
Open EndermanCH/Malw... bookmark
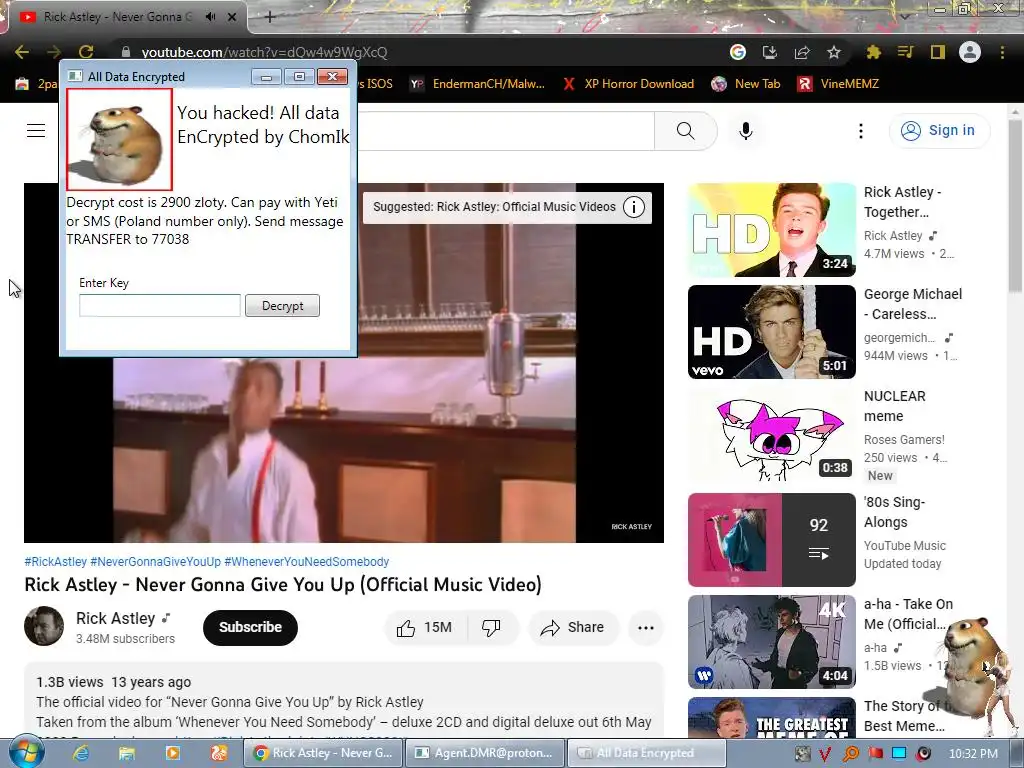pyautogui.click(x=478, y=84)
